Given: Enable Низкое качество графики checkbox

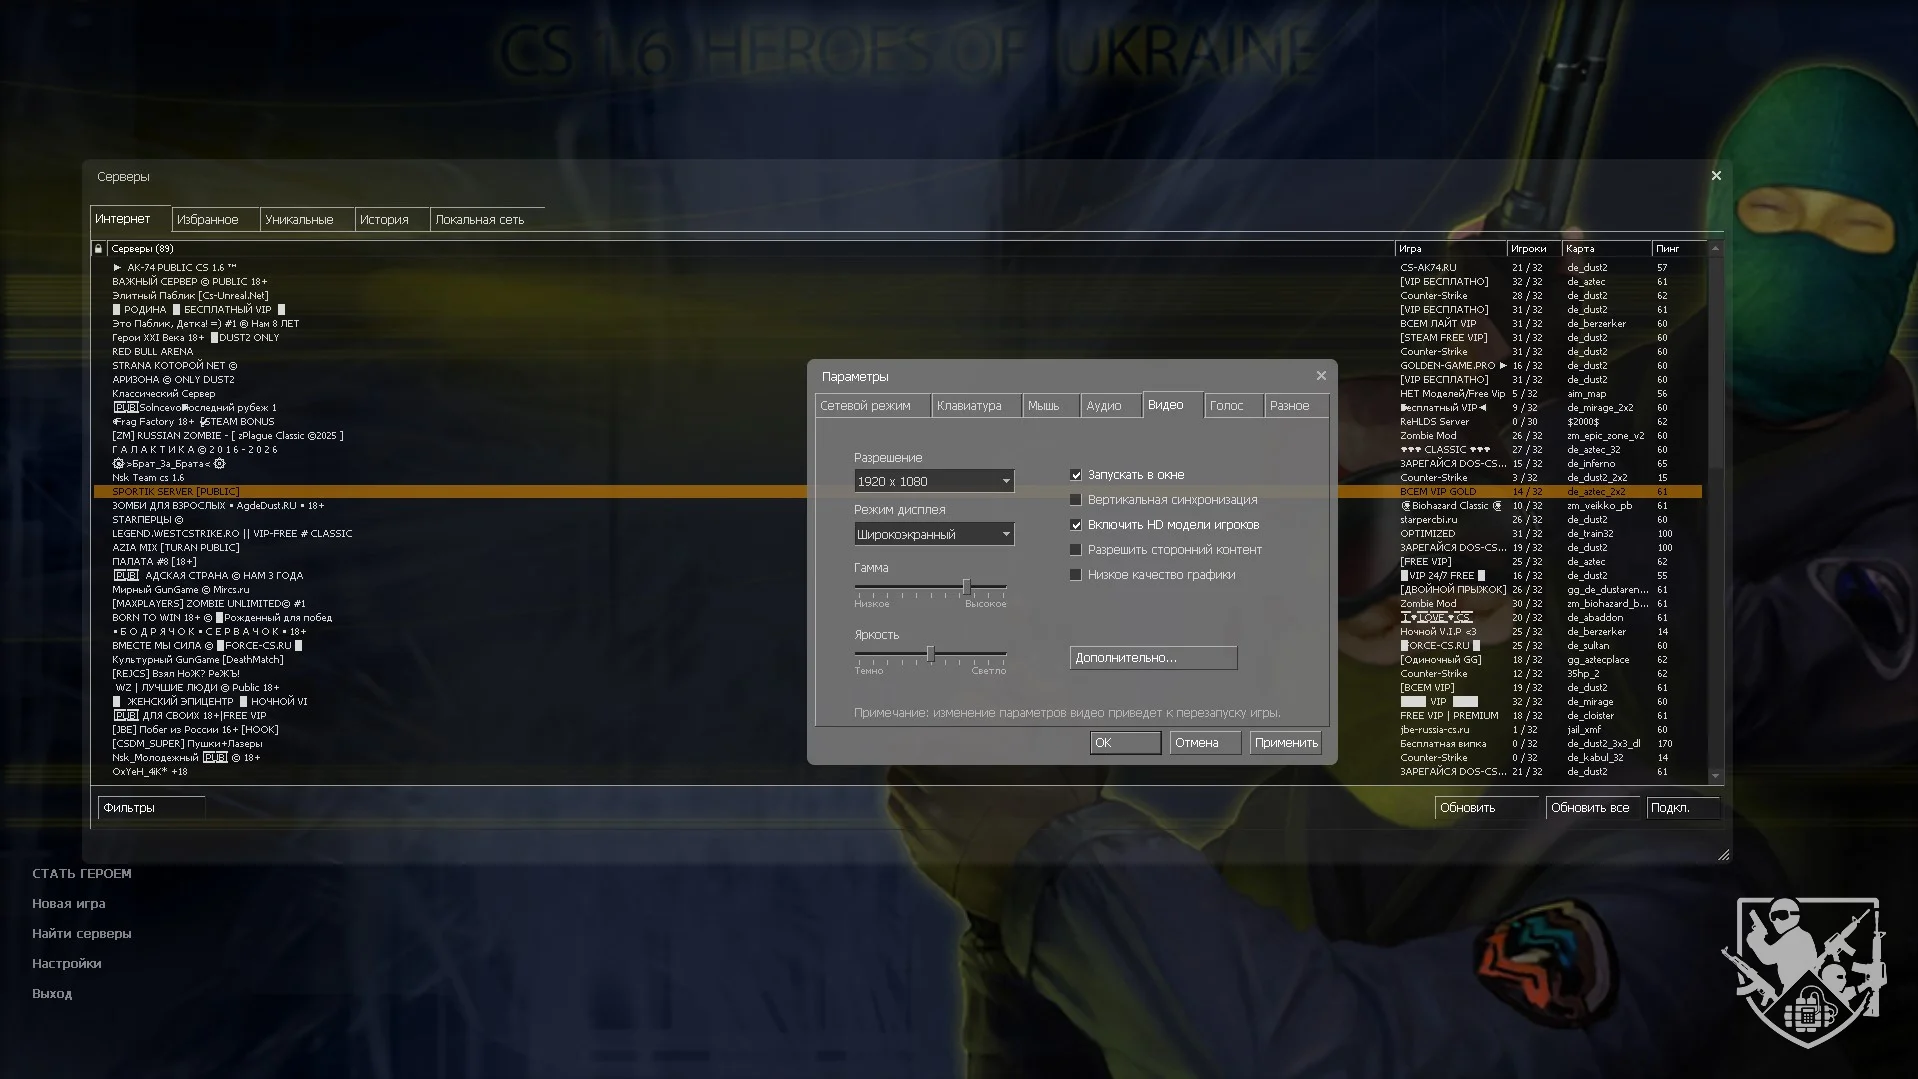Looking at the screenshot, I should [x=1076, y=575].
